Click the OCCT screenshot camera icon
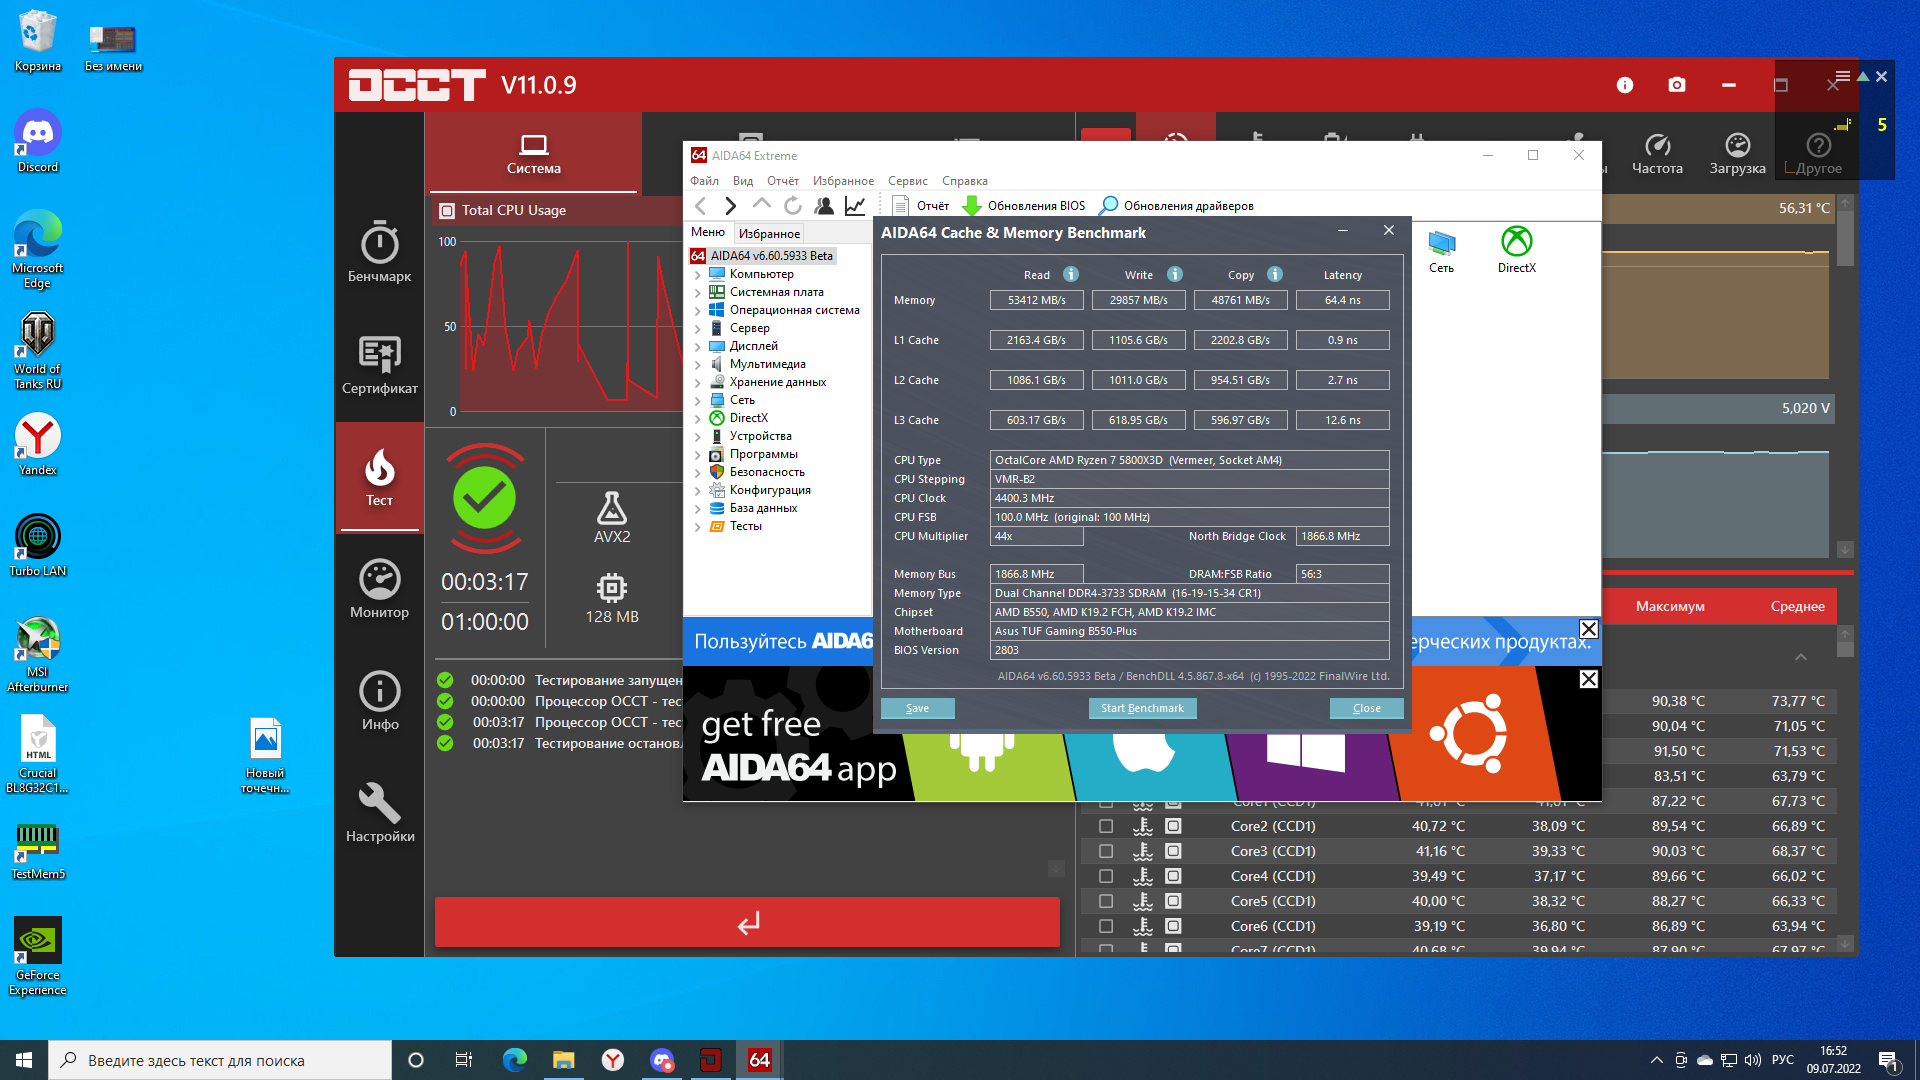1920x1080 pixels. (x=1677, y=85)
